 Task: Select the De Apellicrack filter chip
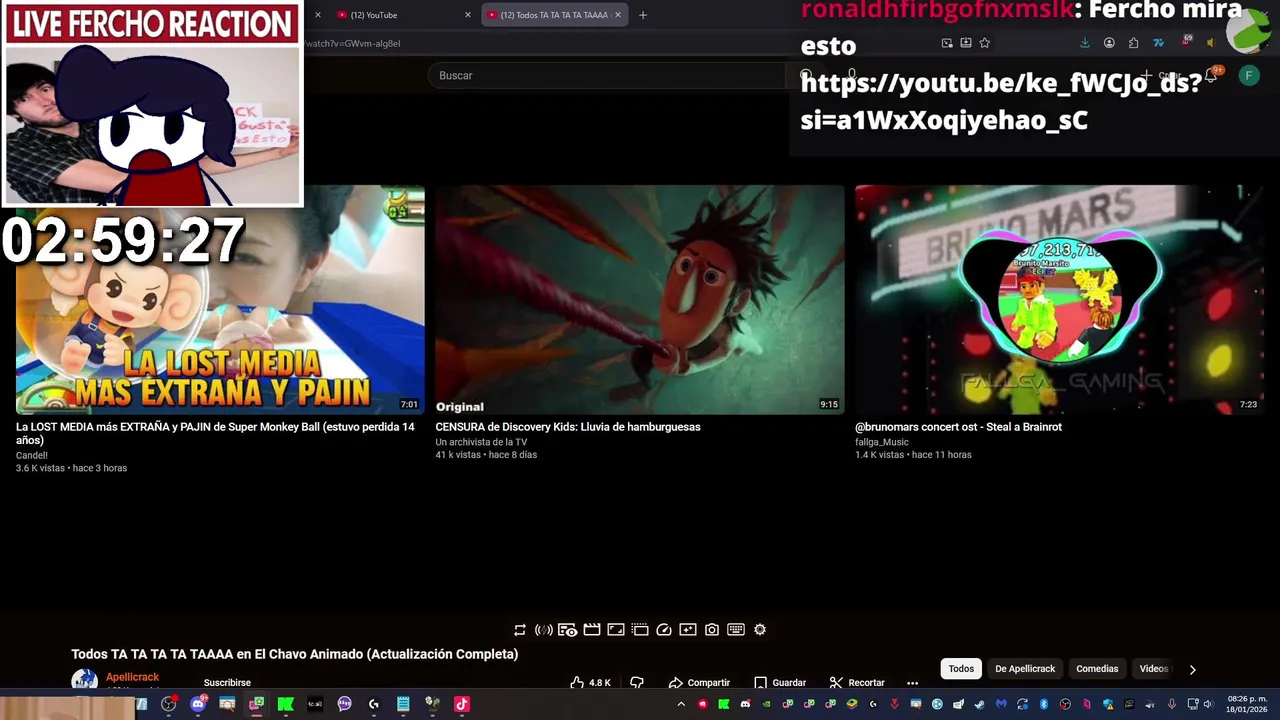[x=1025, y=669]
